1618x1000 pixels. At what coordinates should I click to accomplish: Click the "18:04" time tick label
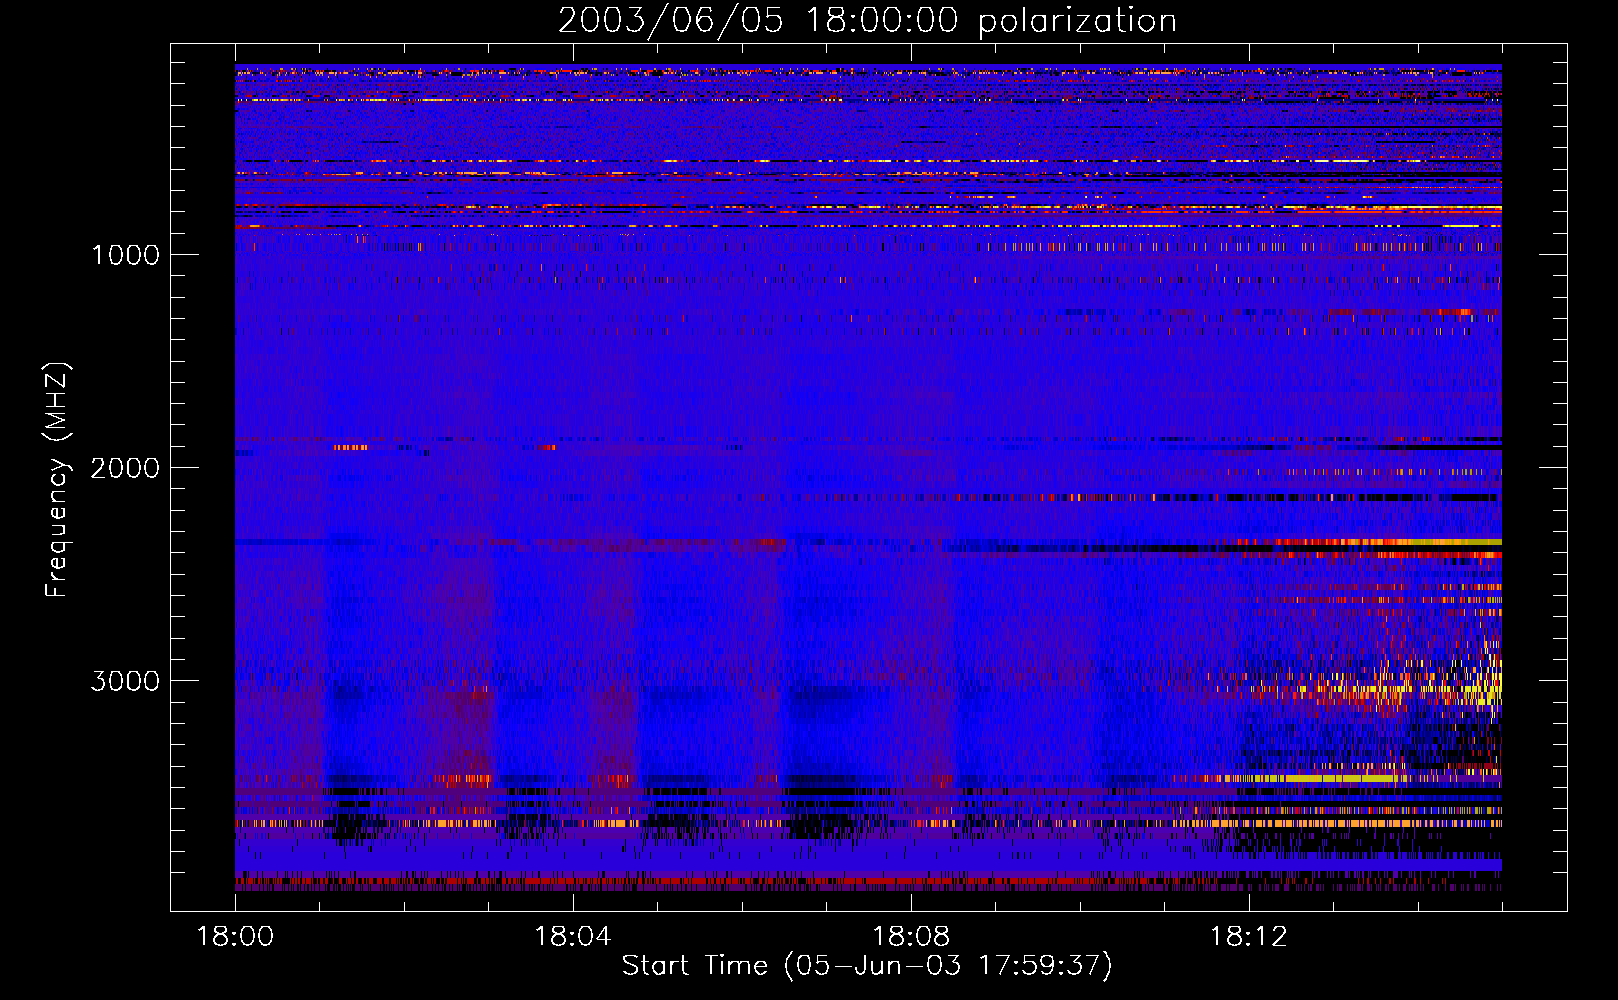point(573,937)
